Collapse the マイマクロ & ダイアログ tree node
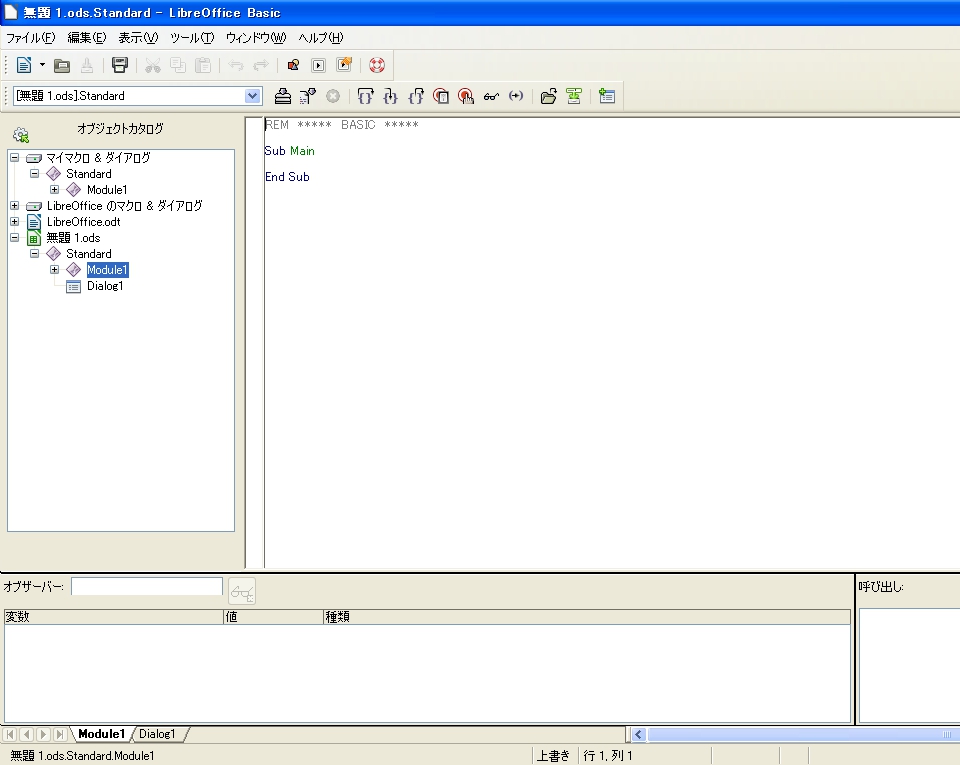This screenshot has width=960, height=765. tap(15, 158)
